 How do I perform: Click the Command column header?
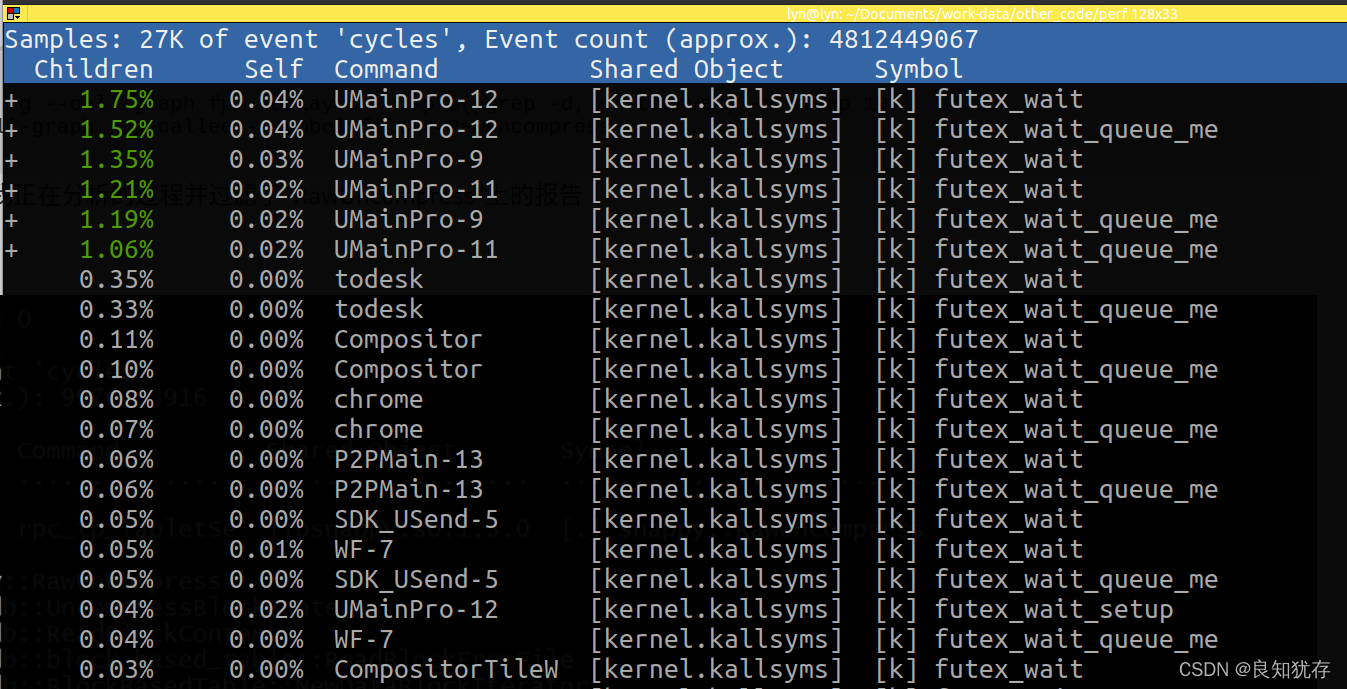point(386,69)
